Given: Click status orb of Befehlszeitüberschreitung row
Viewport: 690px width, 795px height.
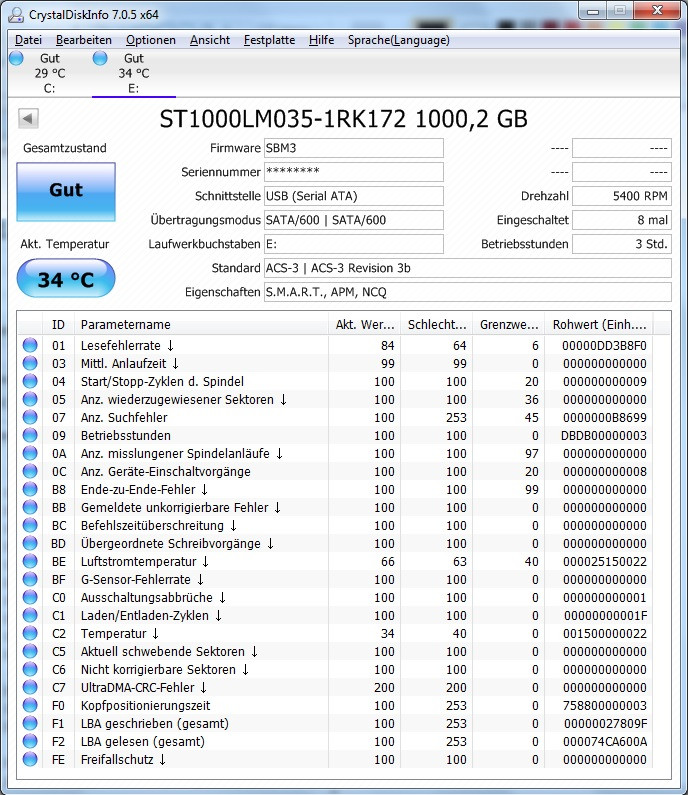Looking at the screenshot, I should pos(30,525).
